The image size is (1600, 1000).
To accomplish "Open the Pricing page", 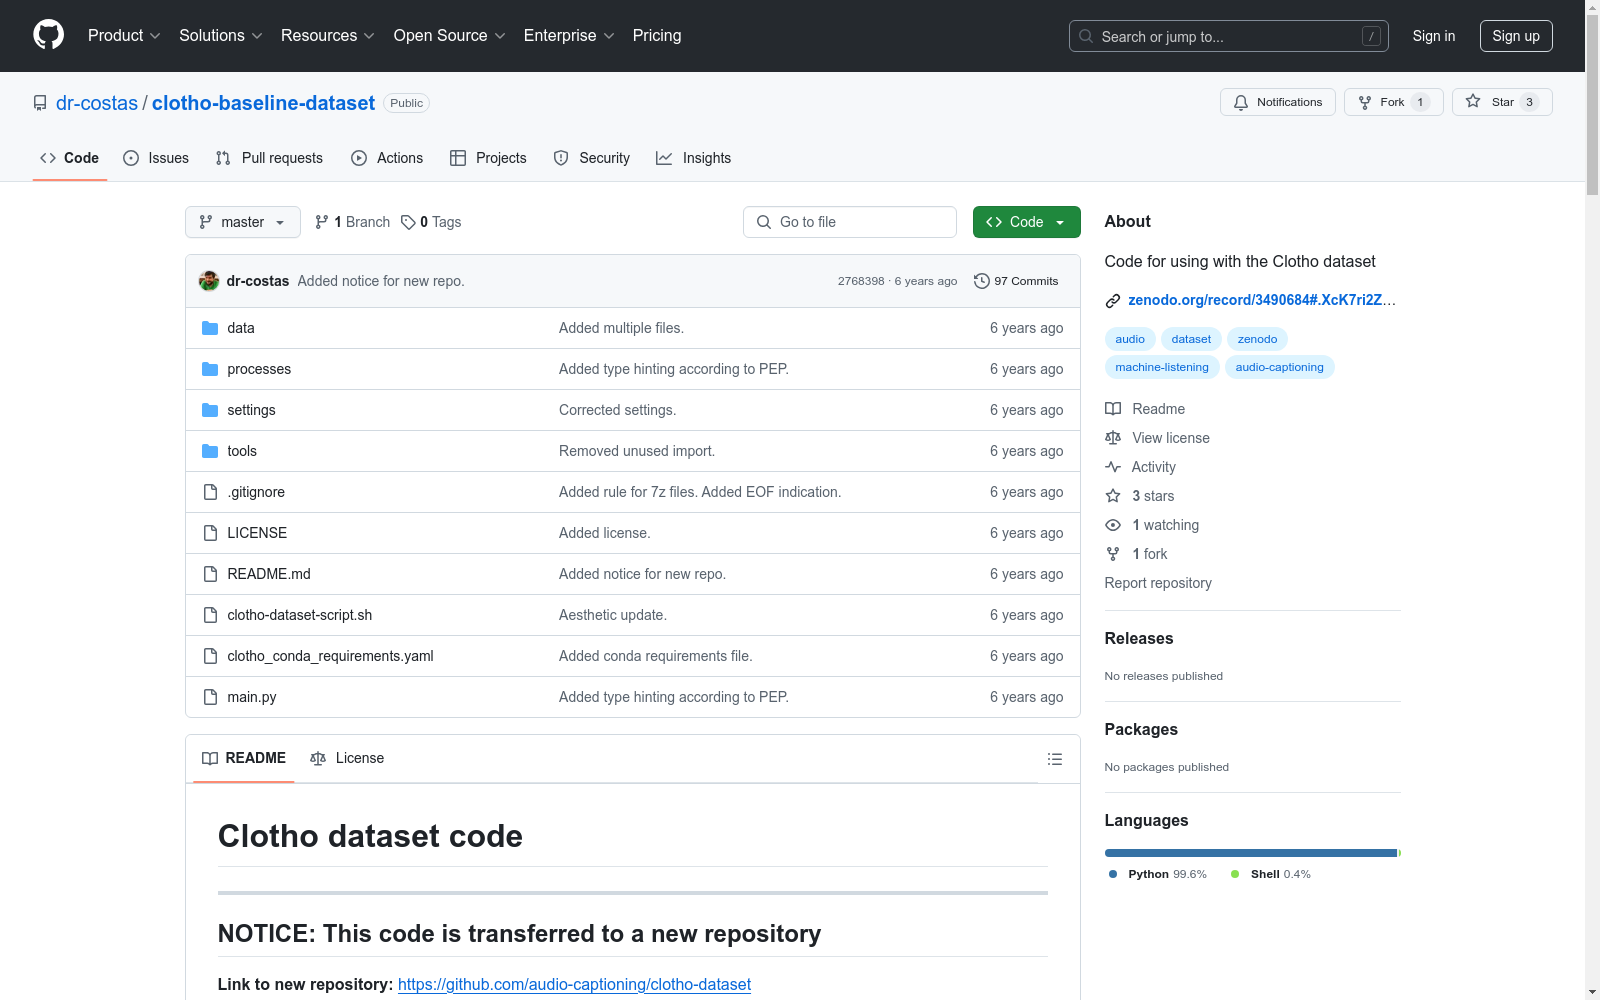I will pos(657,36).
